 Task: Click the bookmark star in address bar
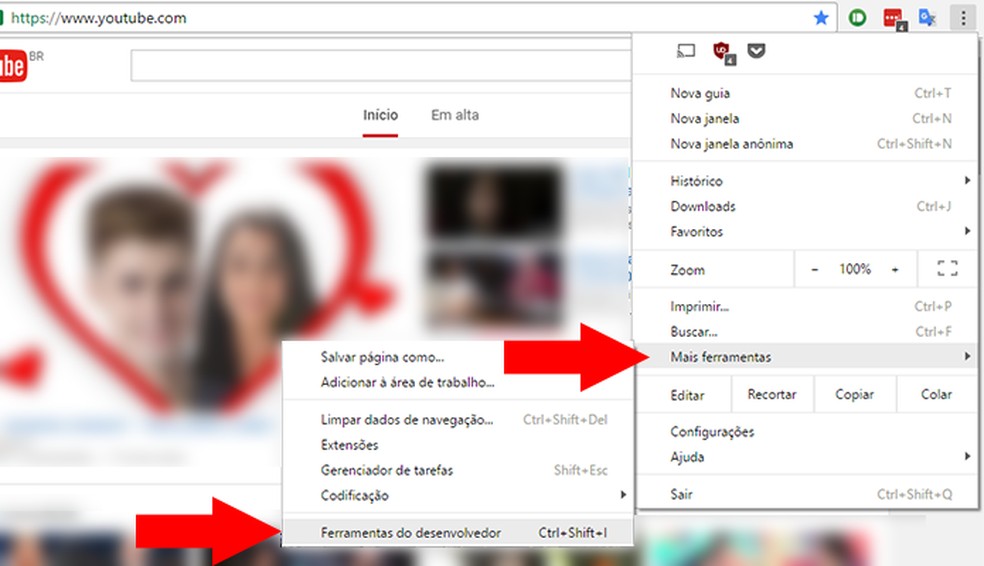[x=820, y=18]
